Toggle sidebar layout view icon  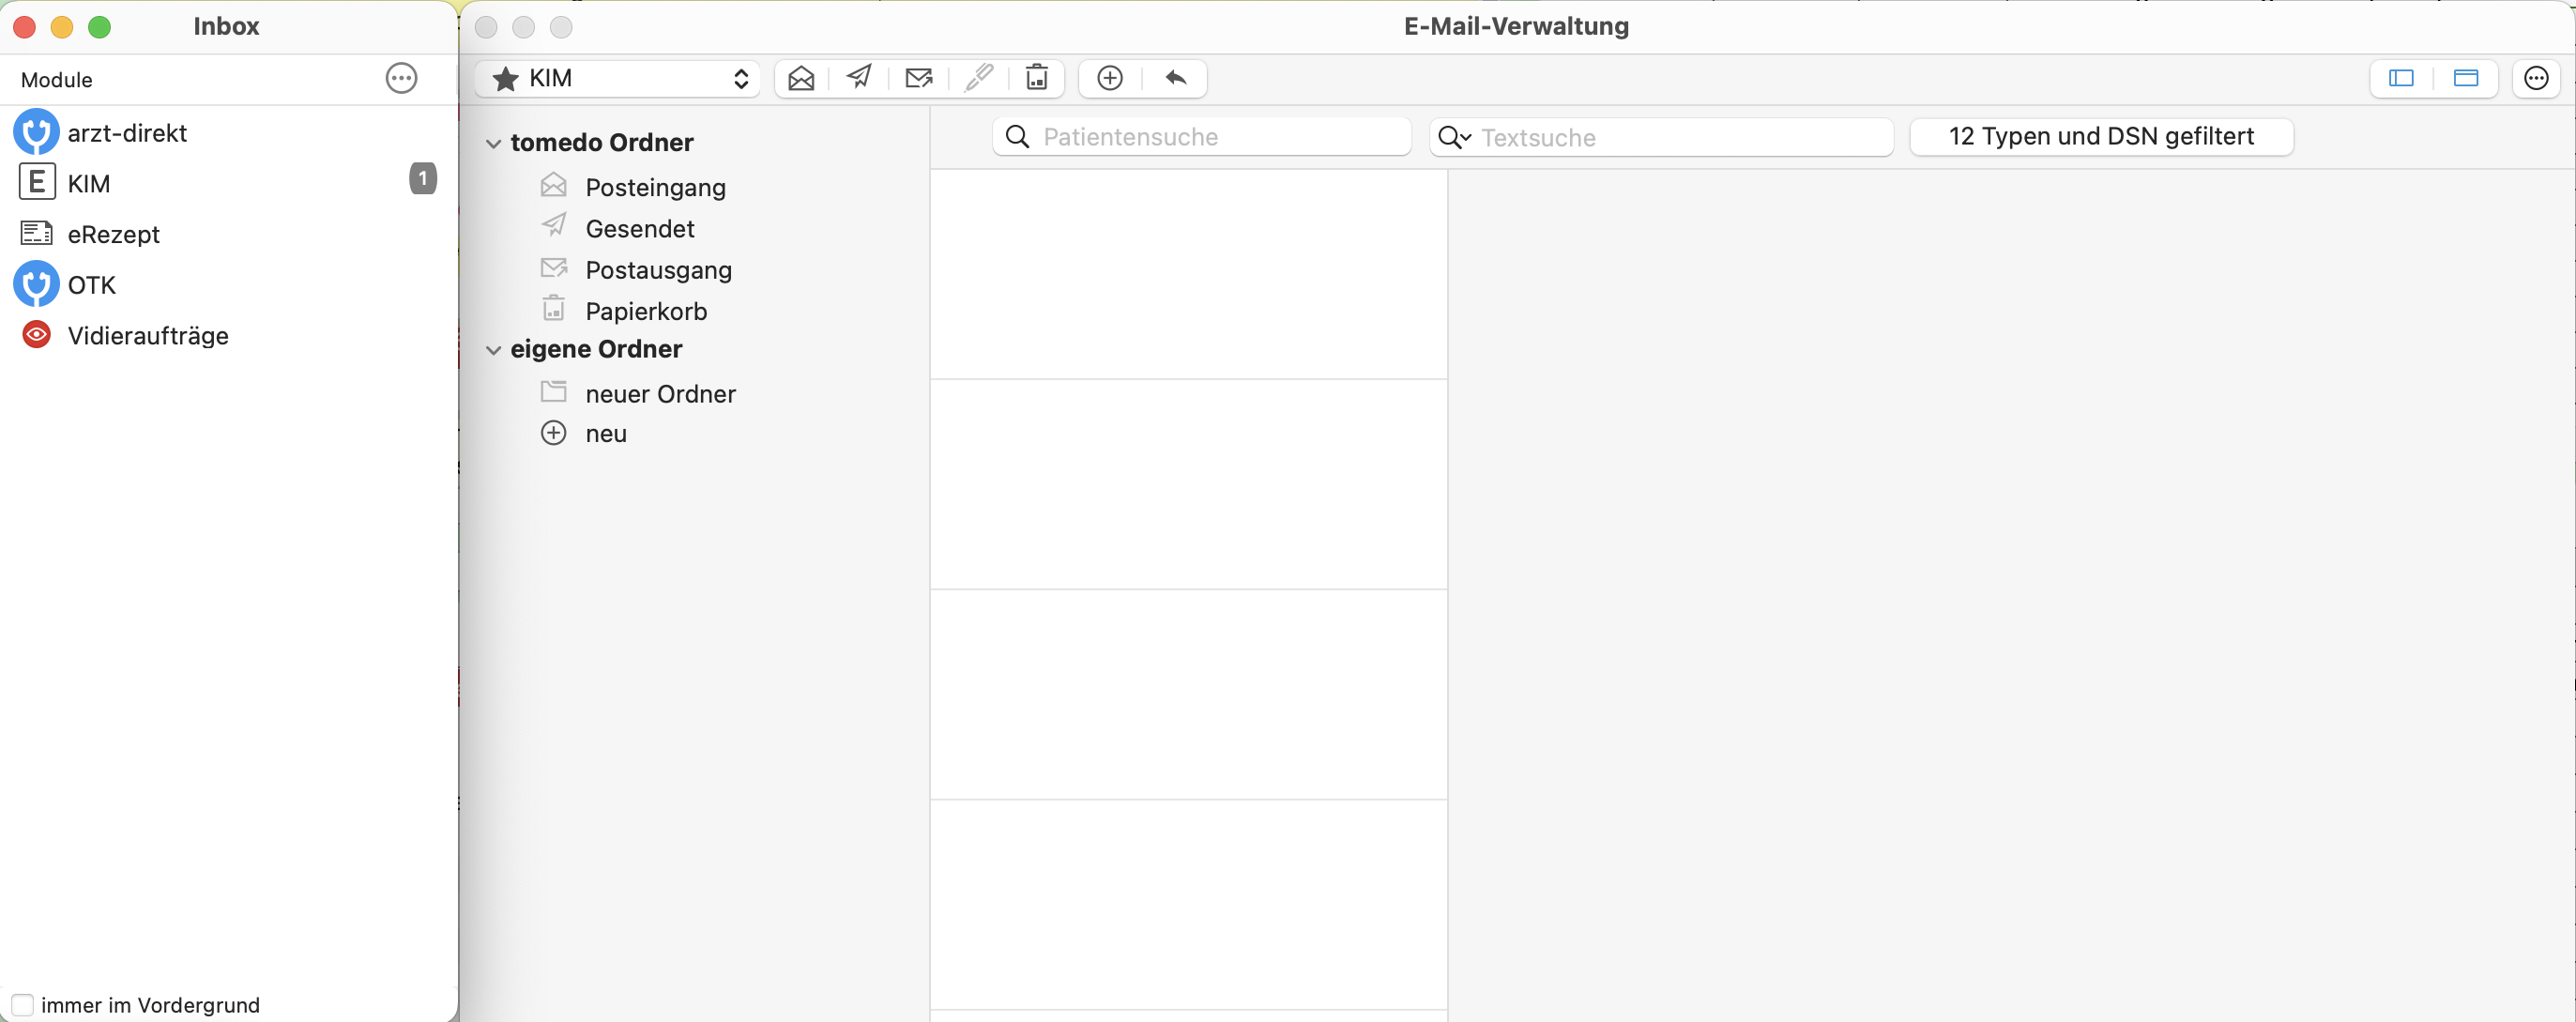pyautogui.click(x=2401, y=78)
